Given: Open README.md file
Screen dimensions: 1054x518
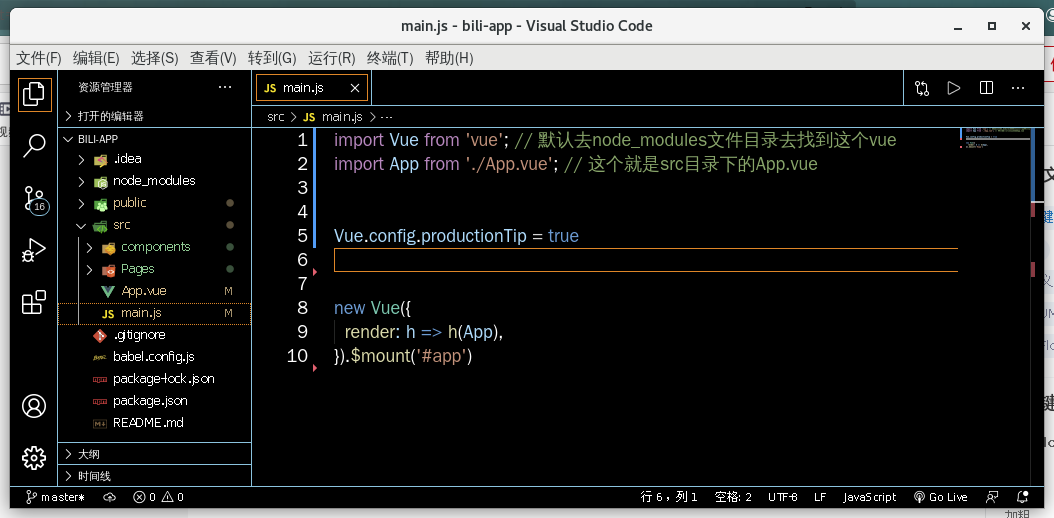Looking at the screenshot, I should click(x=155, y=423).
